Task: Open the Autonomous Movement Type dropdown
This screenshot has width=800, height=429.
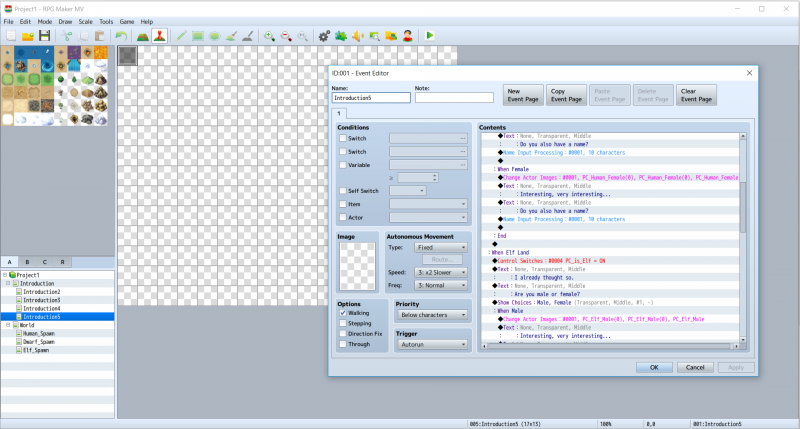Action: tap(441, 247)
